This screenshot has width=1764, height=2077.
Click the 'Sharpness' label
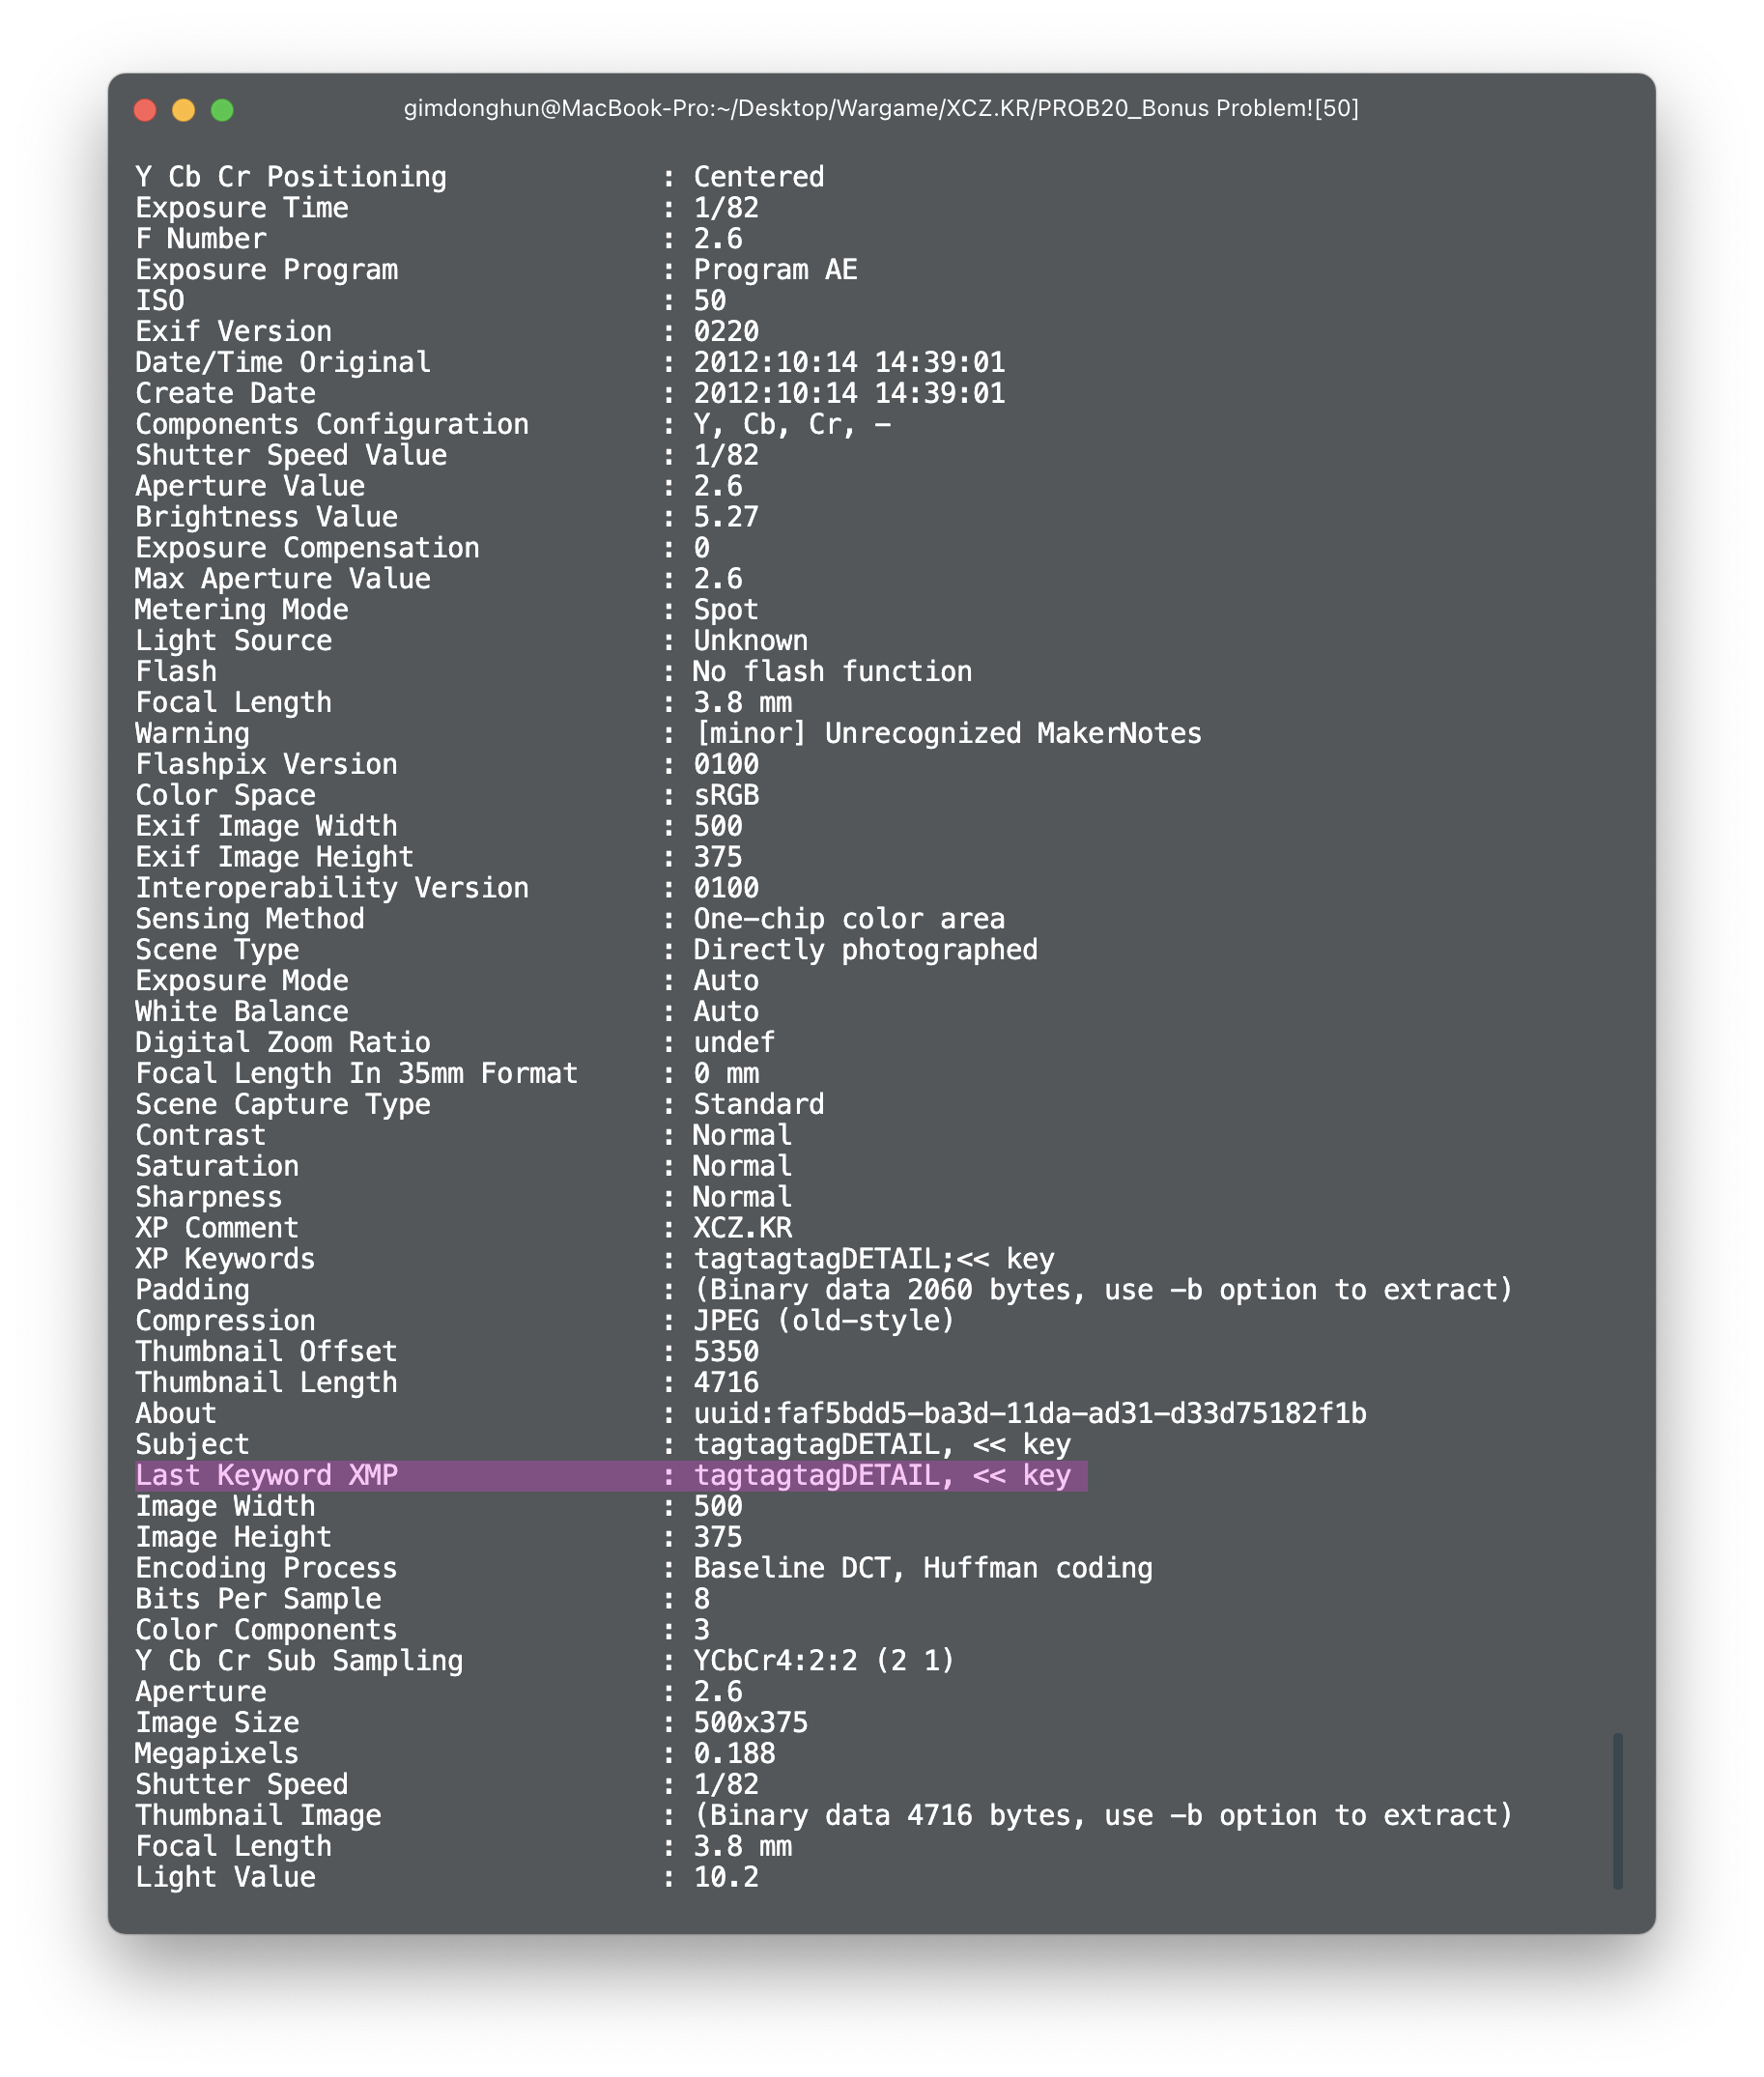coord(209,1198)
